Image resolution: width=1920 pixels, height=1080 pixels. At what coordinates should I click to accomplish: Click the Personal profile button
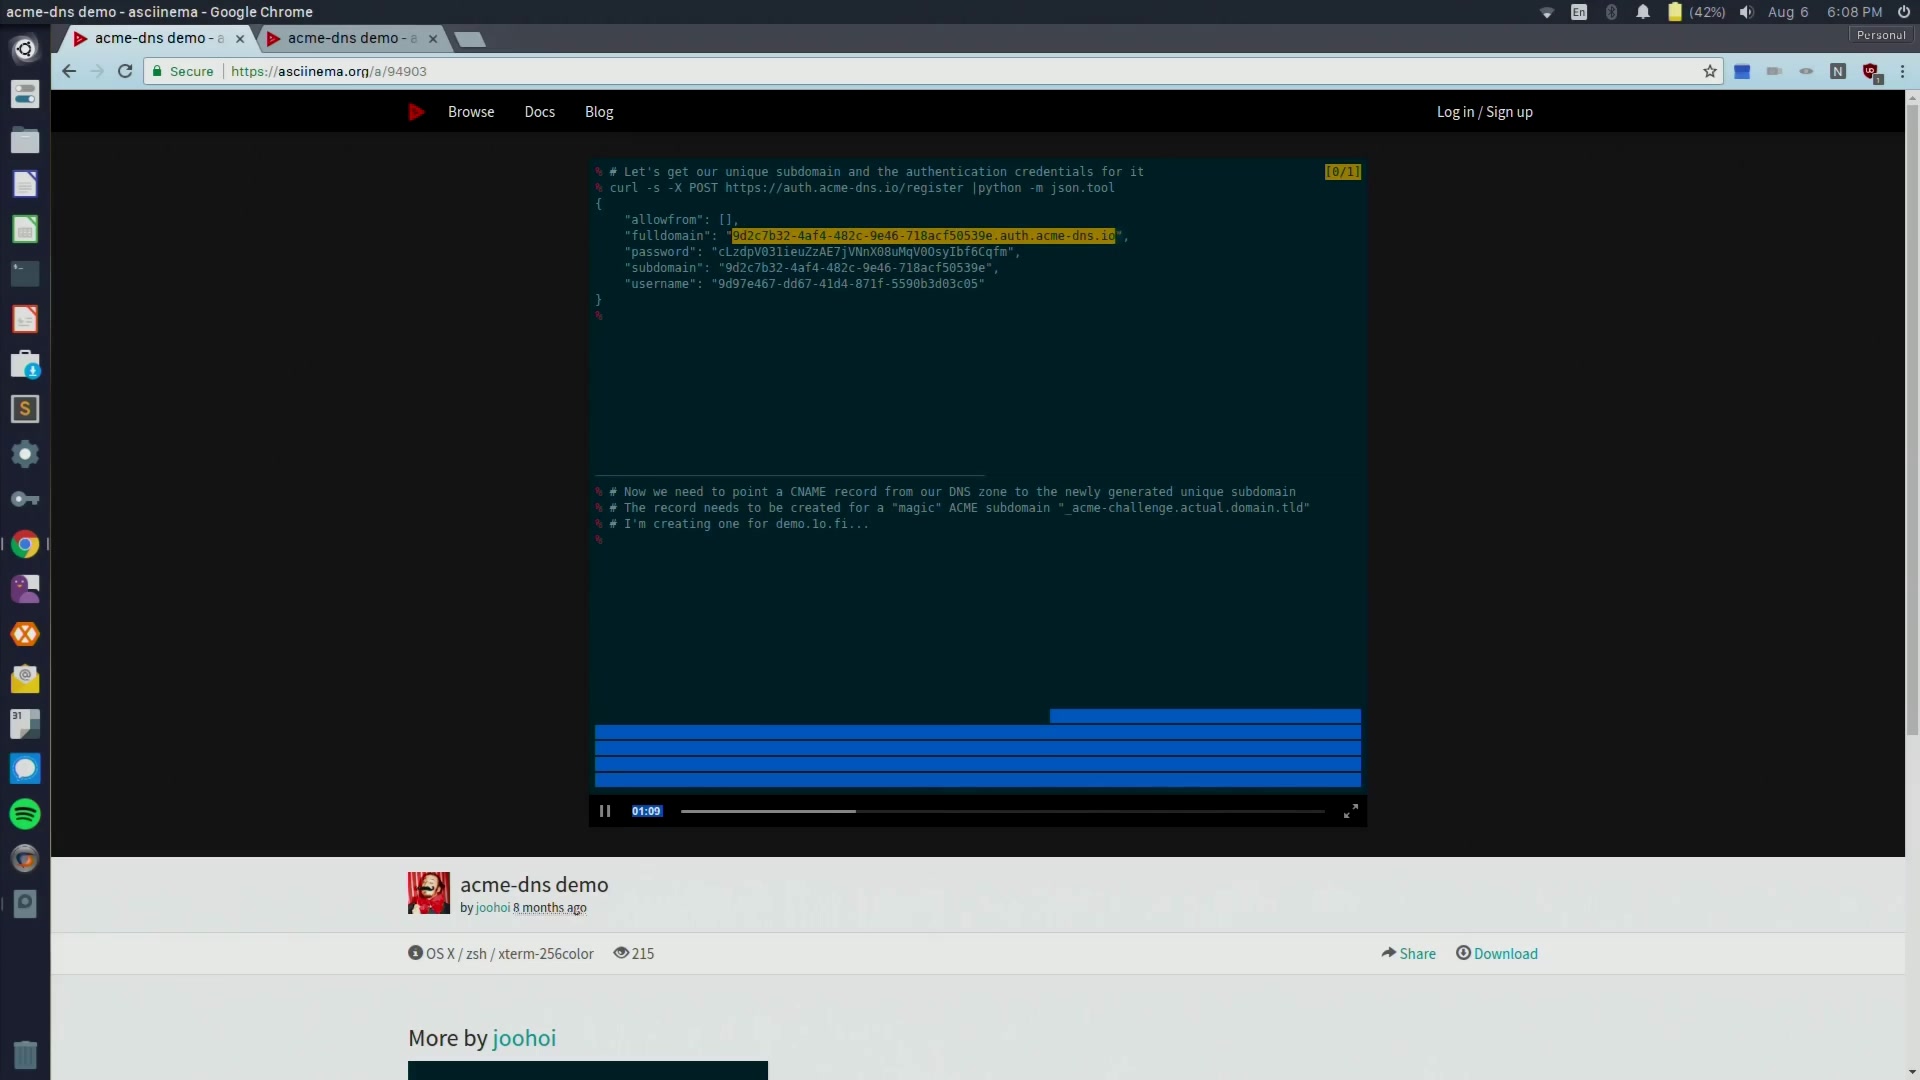point(1881,35)
